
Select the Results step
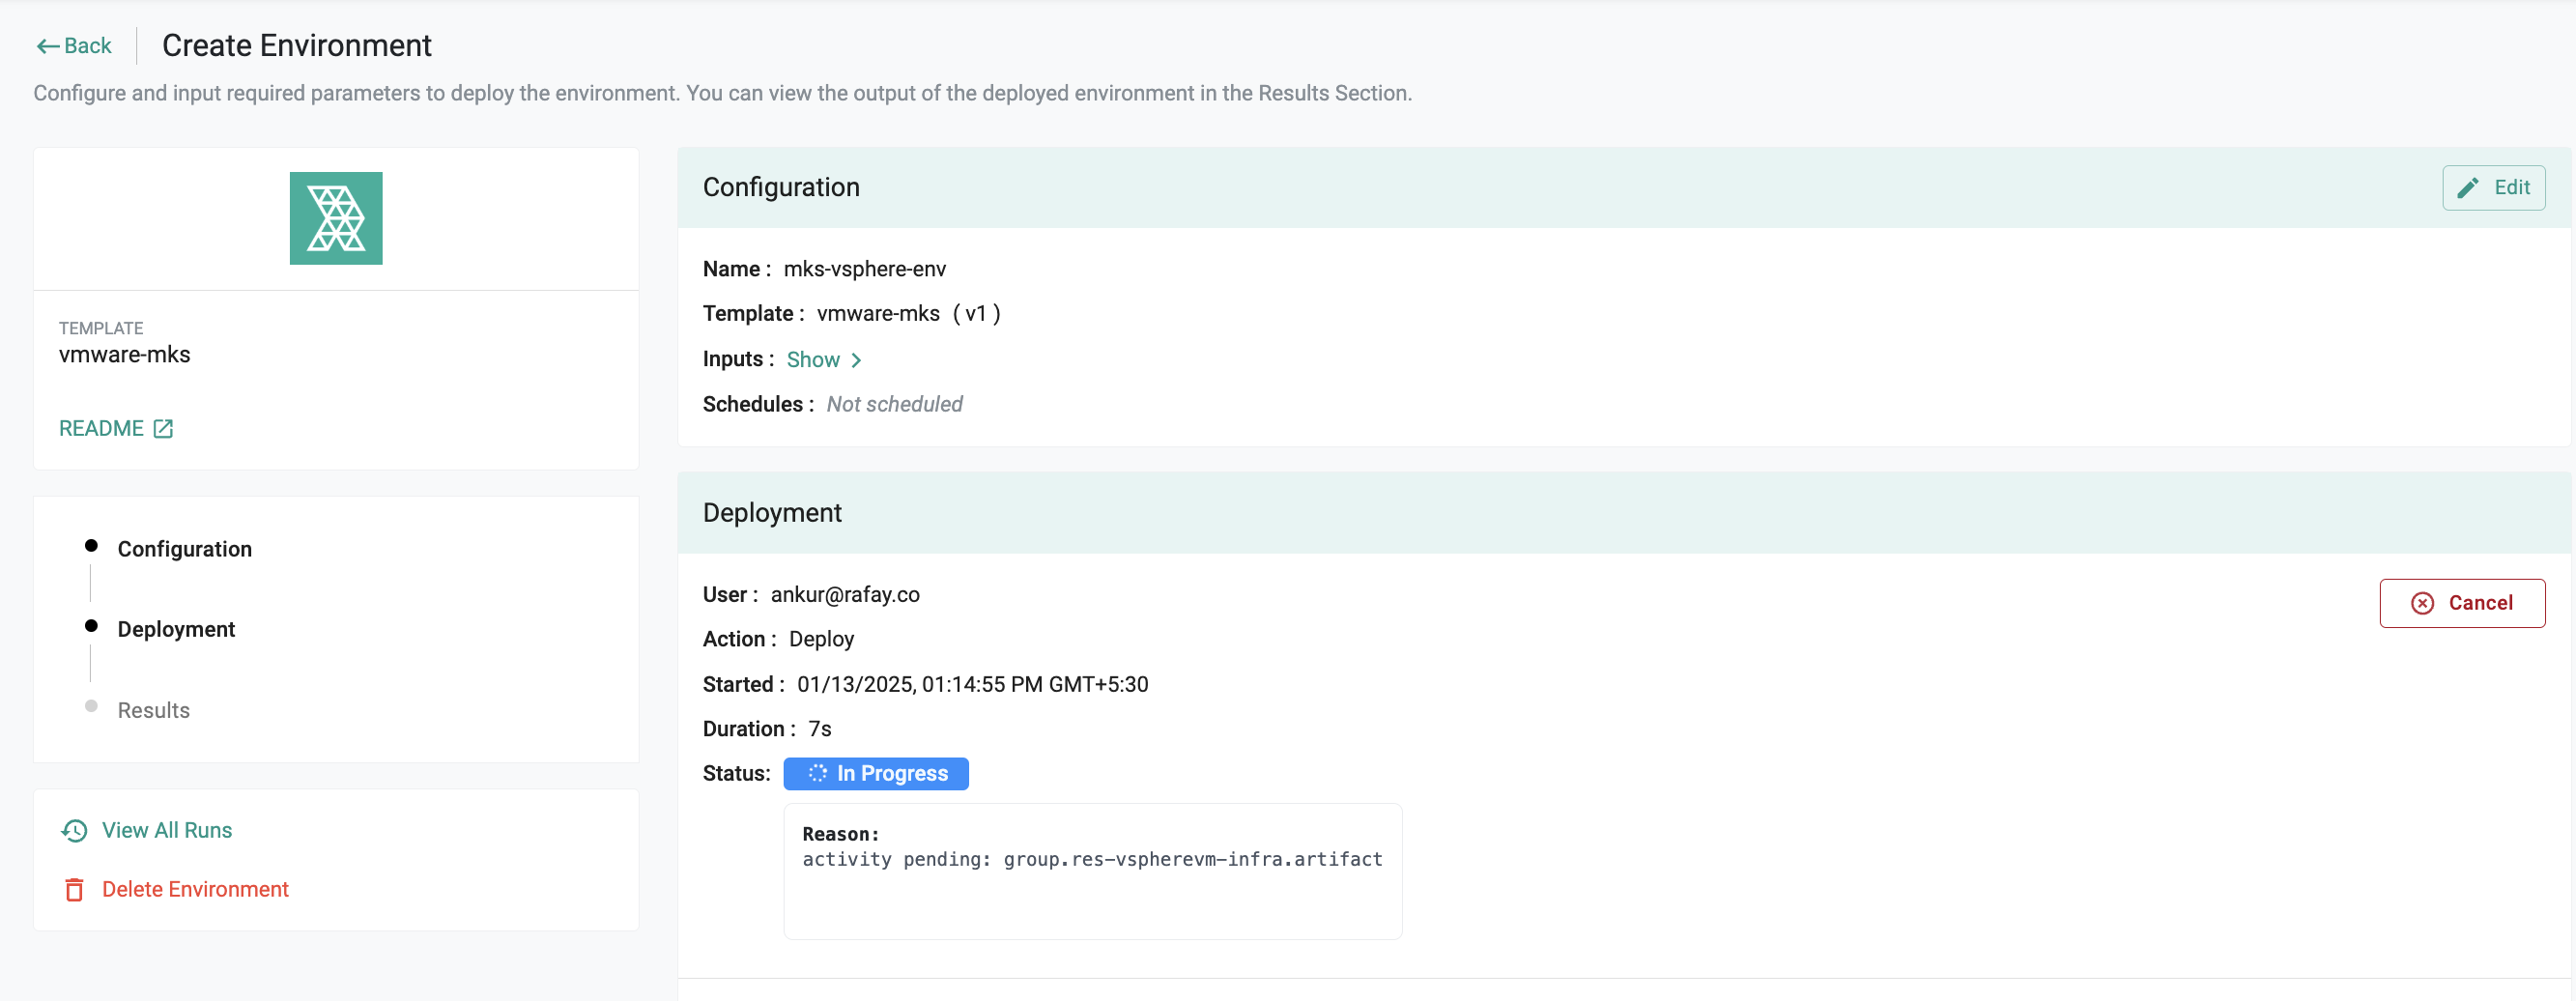(x=154, y=710)
